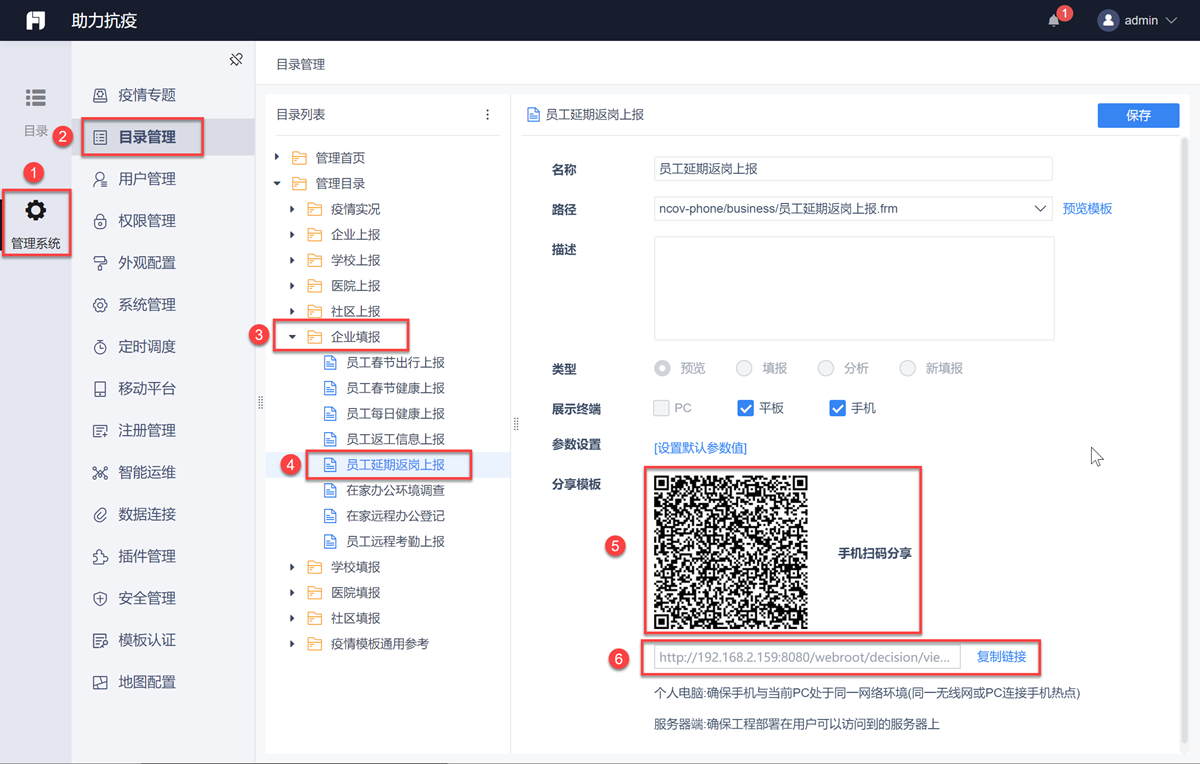Click the 地图配置 map icon

[x=100, y=682]
